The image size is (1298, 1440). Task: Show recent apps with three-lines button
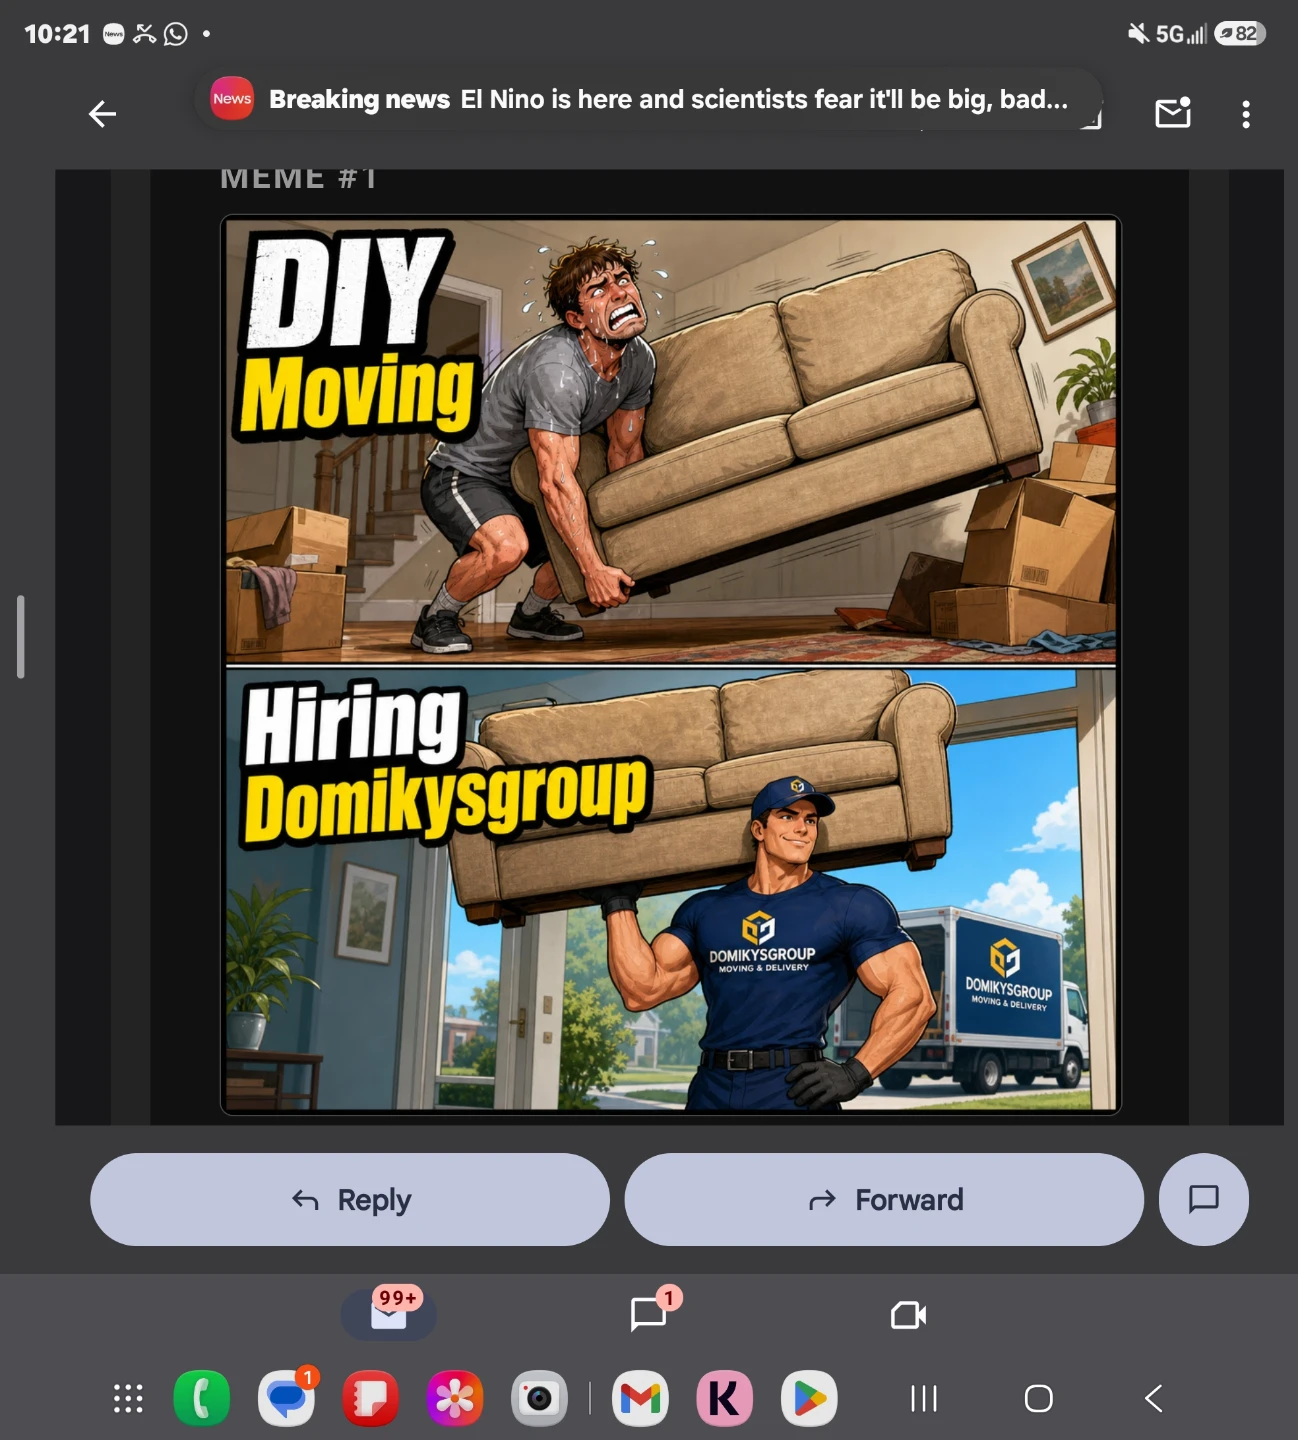tap(924, 1398)
